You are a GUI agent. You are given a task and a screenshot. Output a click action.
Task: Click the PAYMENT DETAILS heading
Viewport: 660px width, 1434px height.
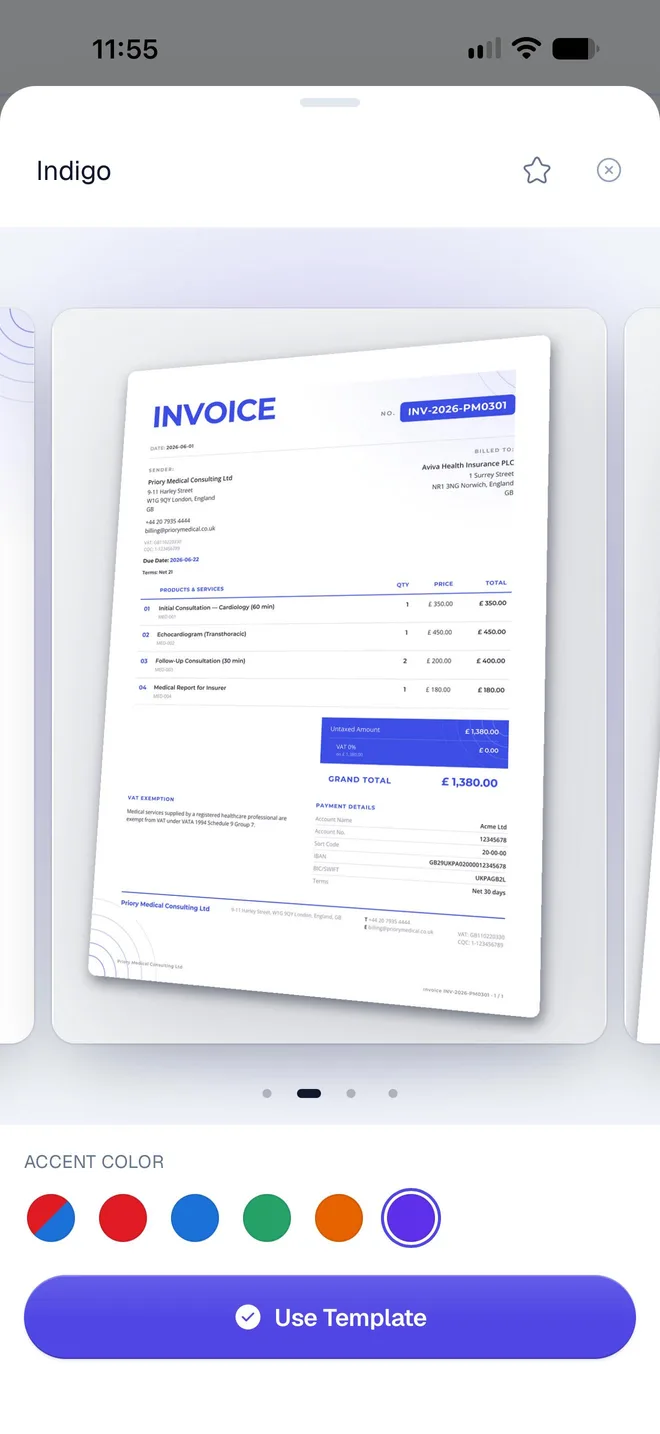(x=346, y=806)
